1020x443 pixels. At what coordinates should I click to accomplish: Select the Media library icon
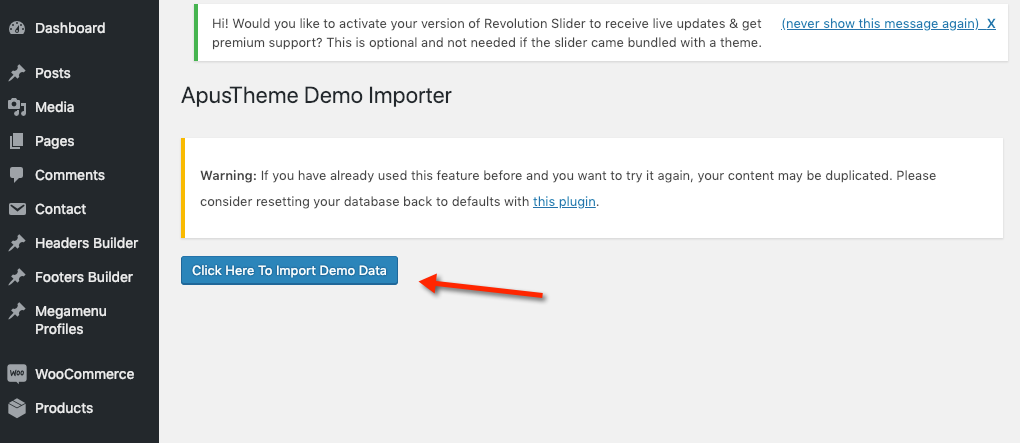coord(17,107)
